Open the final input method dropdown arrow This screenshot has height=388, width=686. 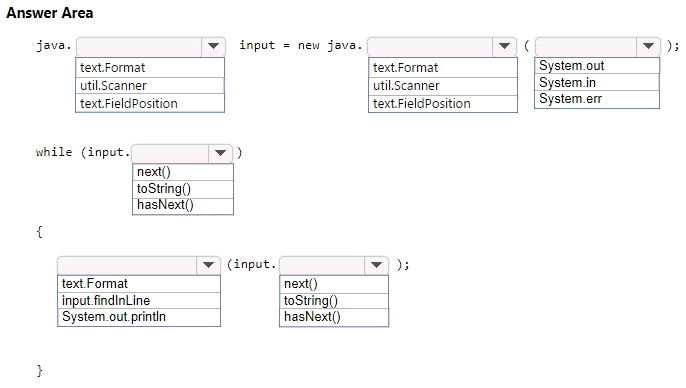pyautogui.click(x=376, y=265)
